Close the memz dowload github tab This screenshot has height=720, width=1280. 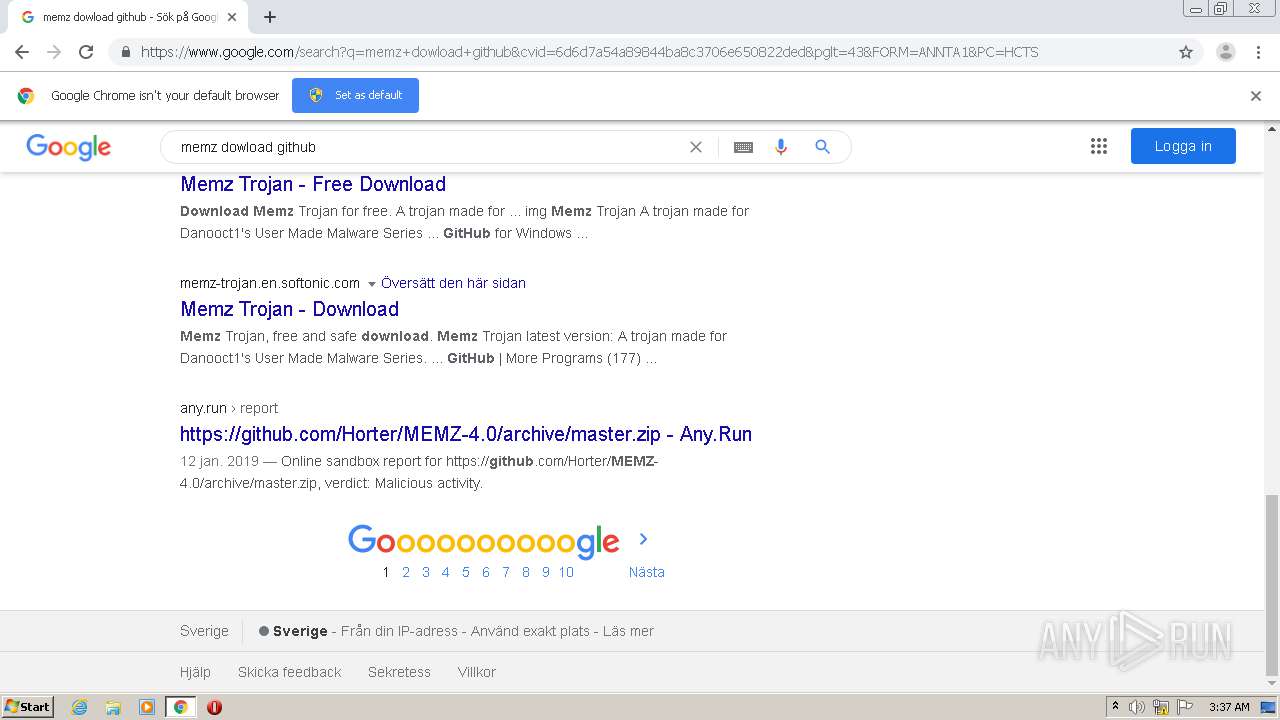232,17
